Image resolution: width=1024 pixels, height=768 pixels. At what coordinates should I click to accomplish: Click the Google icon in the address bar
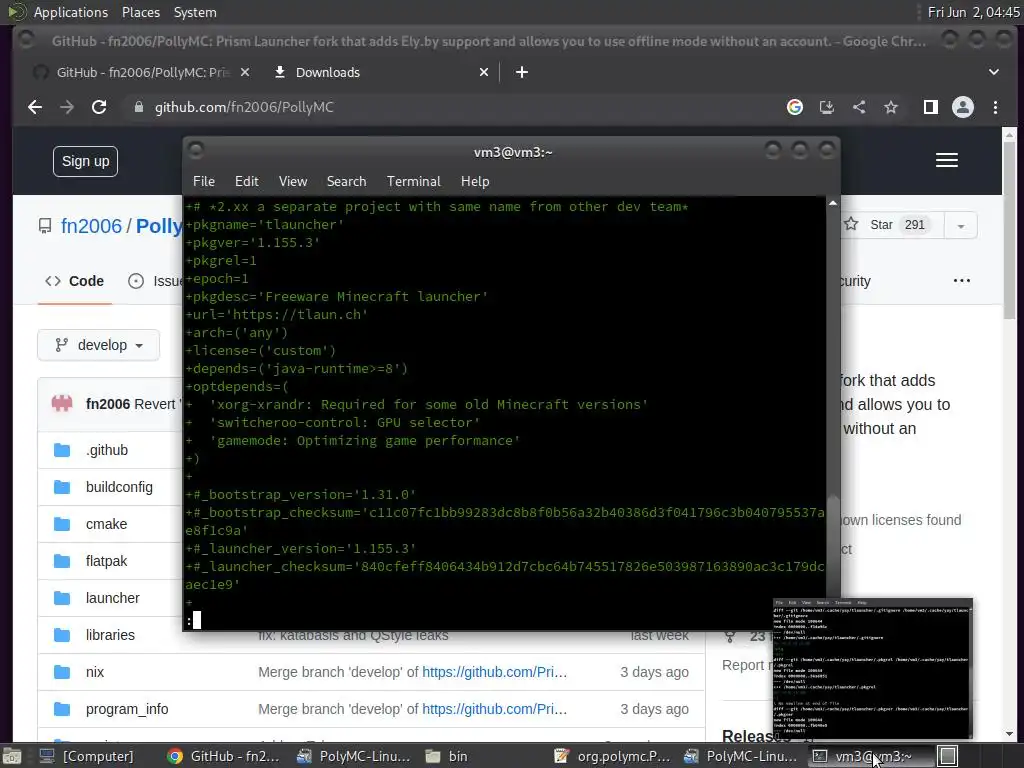(x=795, y=107)
